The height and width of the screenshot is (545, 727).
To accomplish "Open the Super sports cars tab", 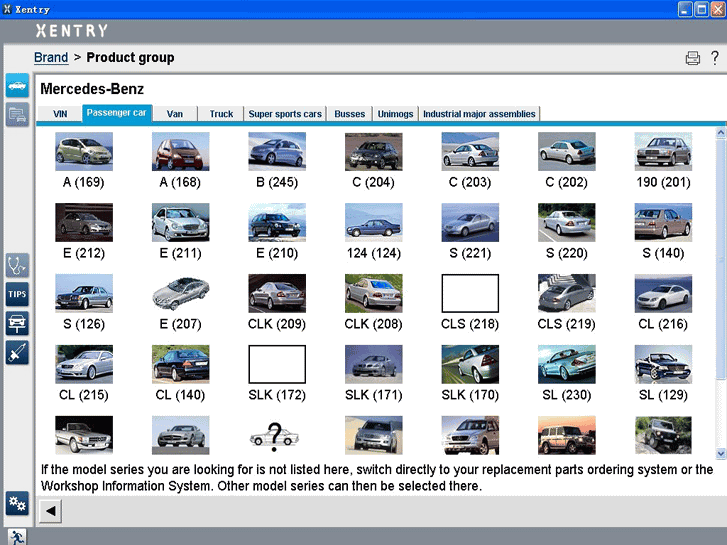I will pyautogui.click(x=285, y=114).
